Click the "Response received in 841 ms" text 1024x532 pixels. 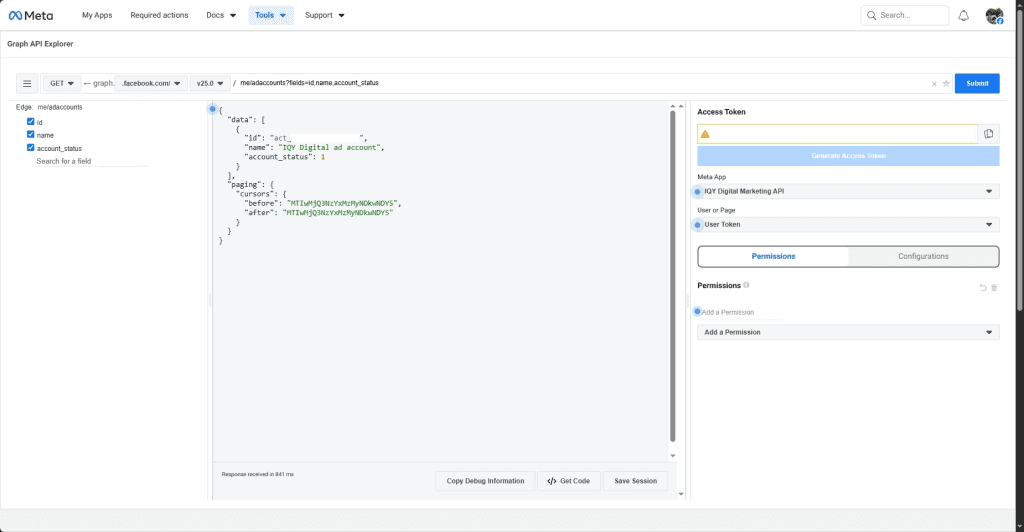point(257,475)
